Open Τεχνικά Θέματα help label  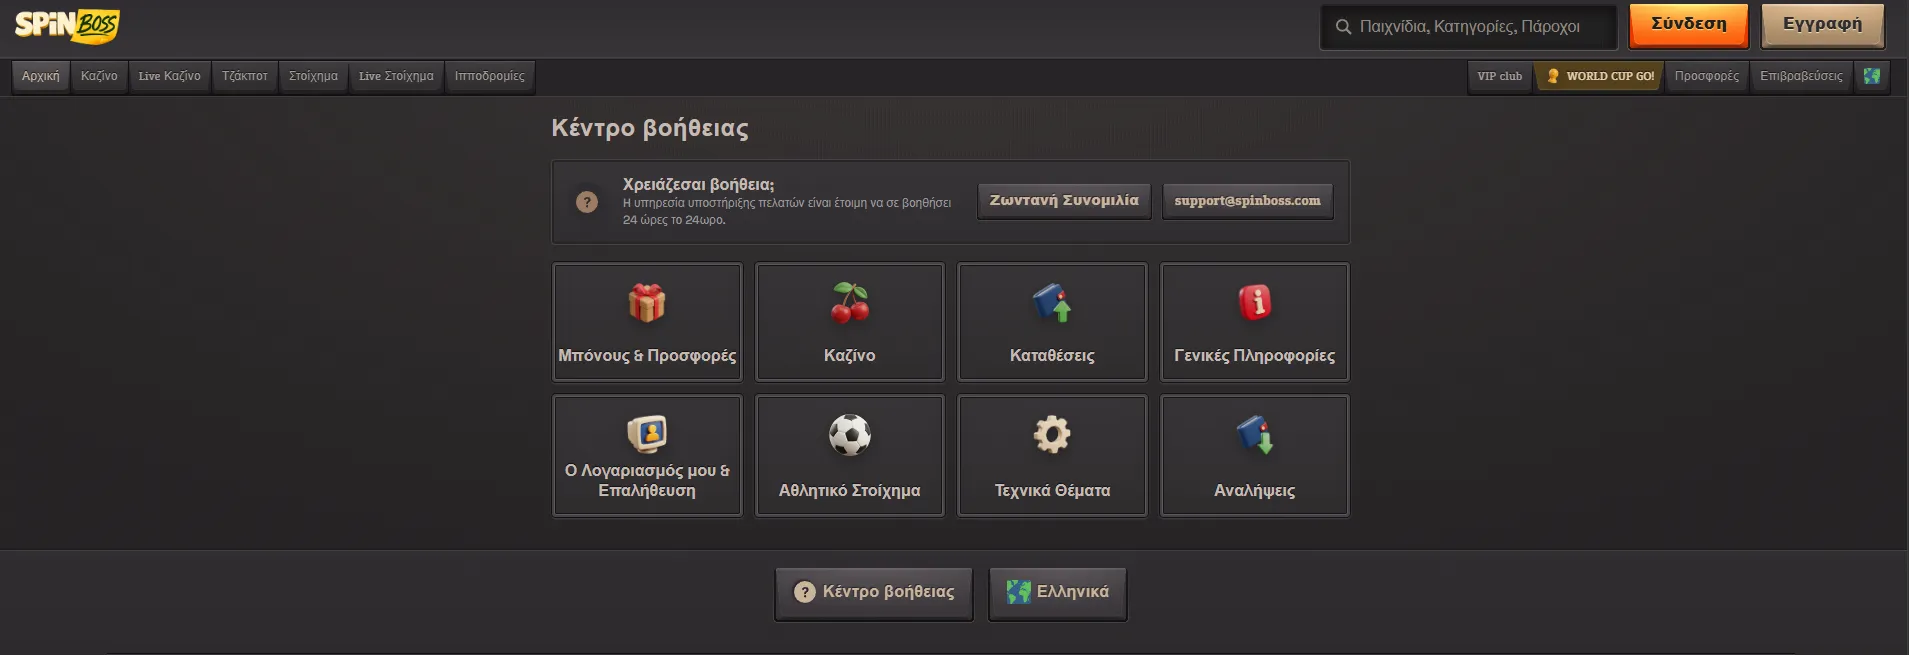click(x=1052, y=491)
